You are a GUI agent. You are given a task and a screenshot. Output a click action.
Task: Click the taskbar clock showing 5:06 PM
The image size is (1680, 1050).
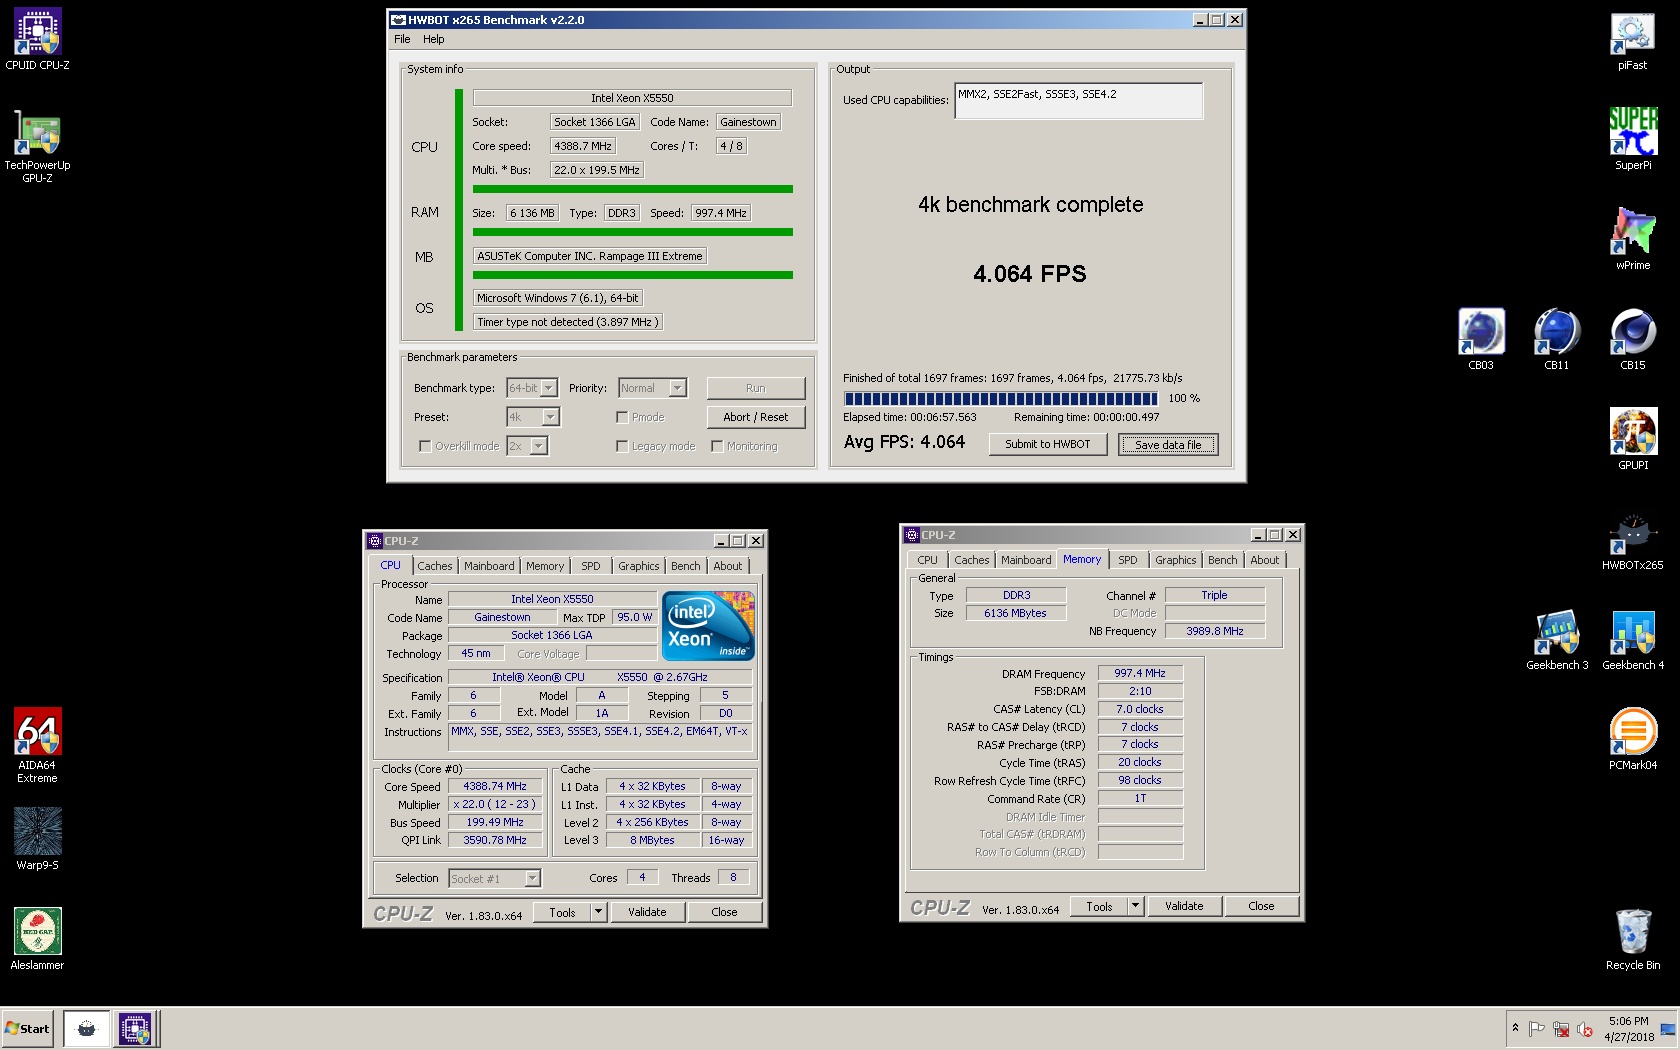tap(1629, 1029)
